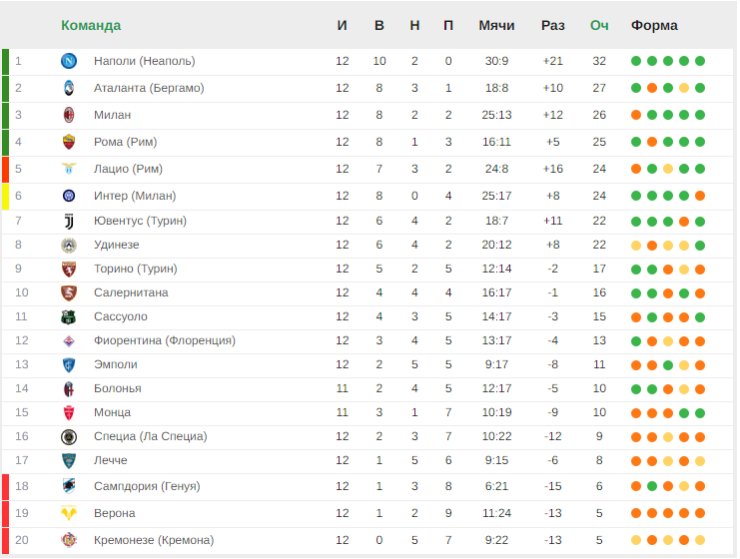Click the AC Milan crest icon
The image size is (740, 559).
[69, 115]
